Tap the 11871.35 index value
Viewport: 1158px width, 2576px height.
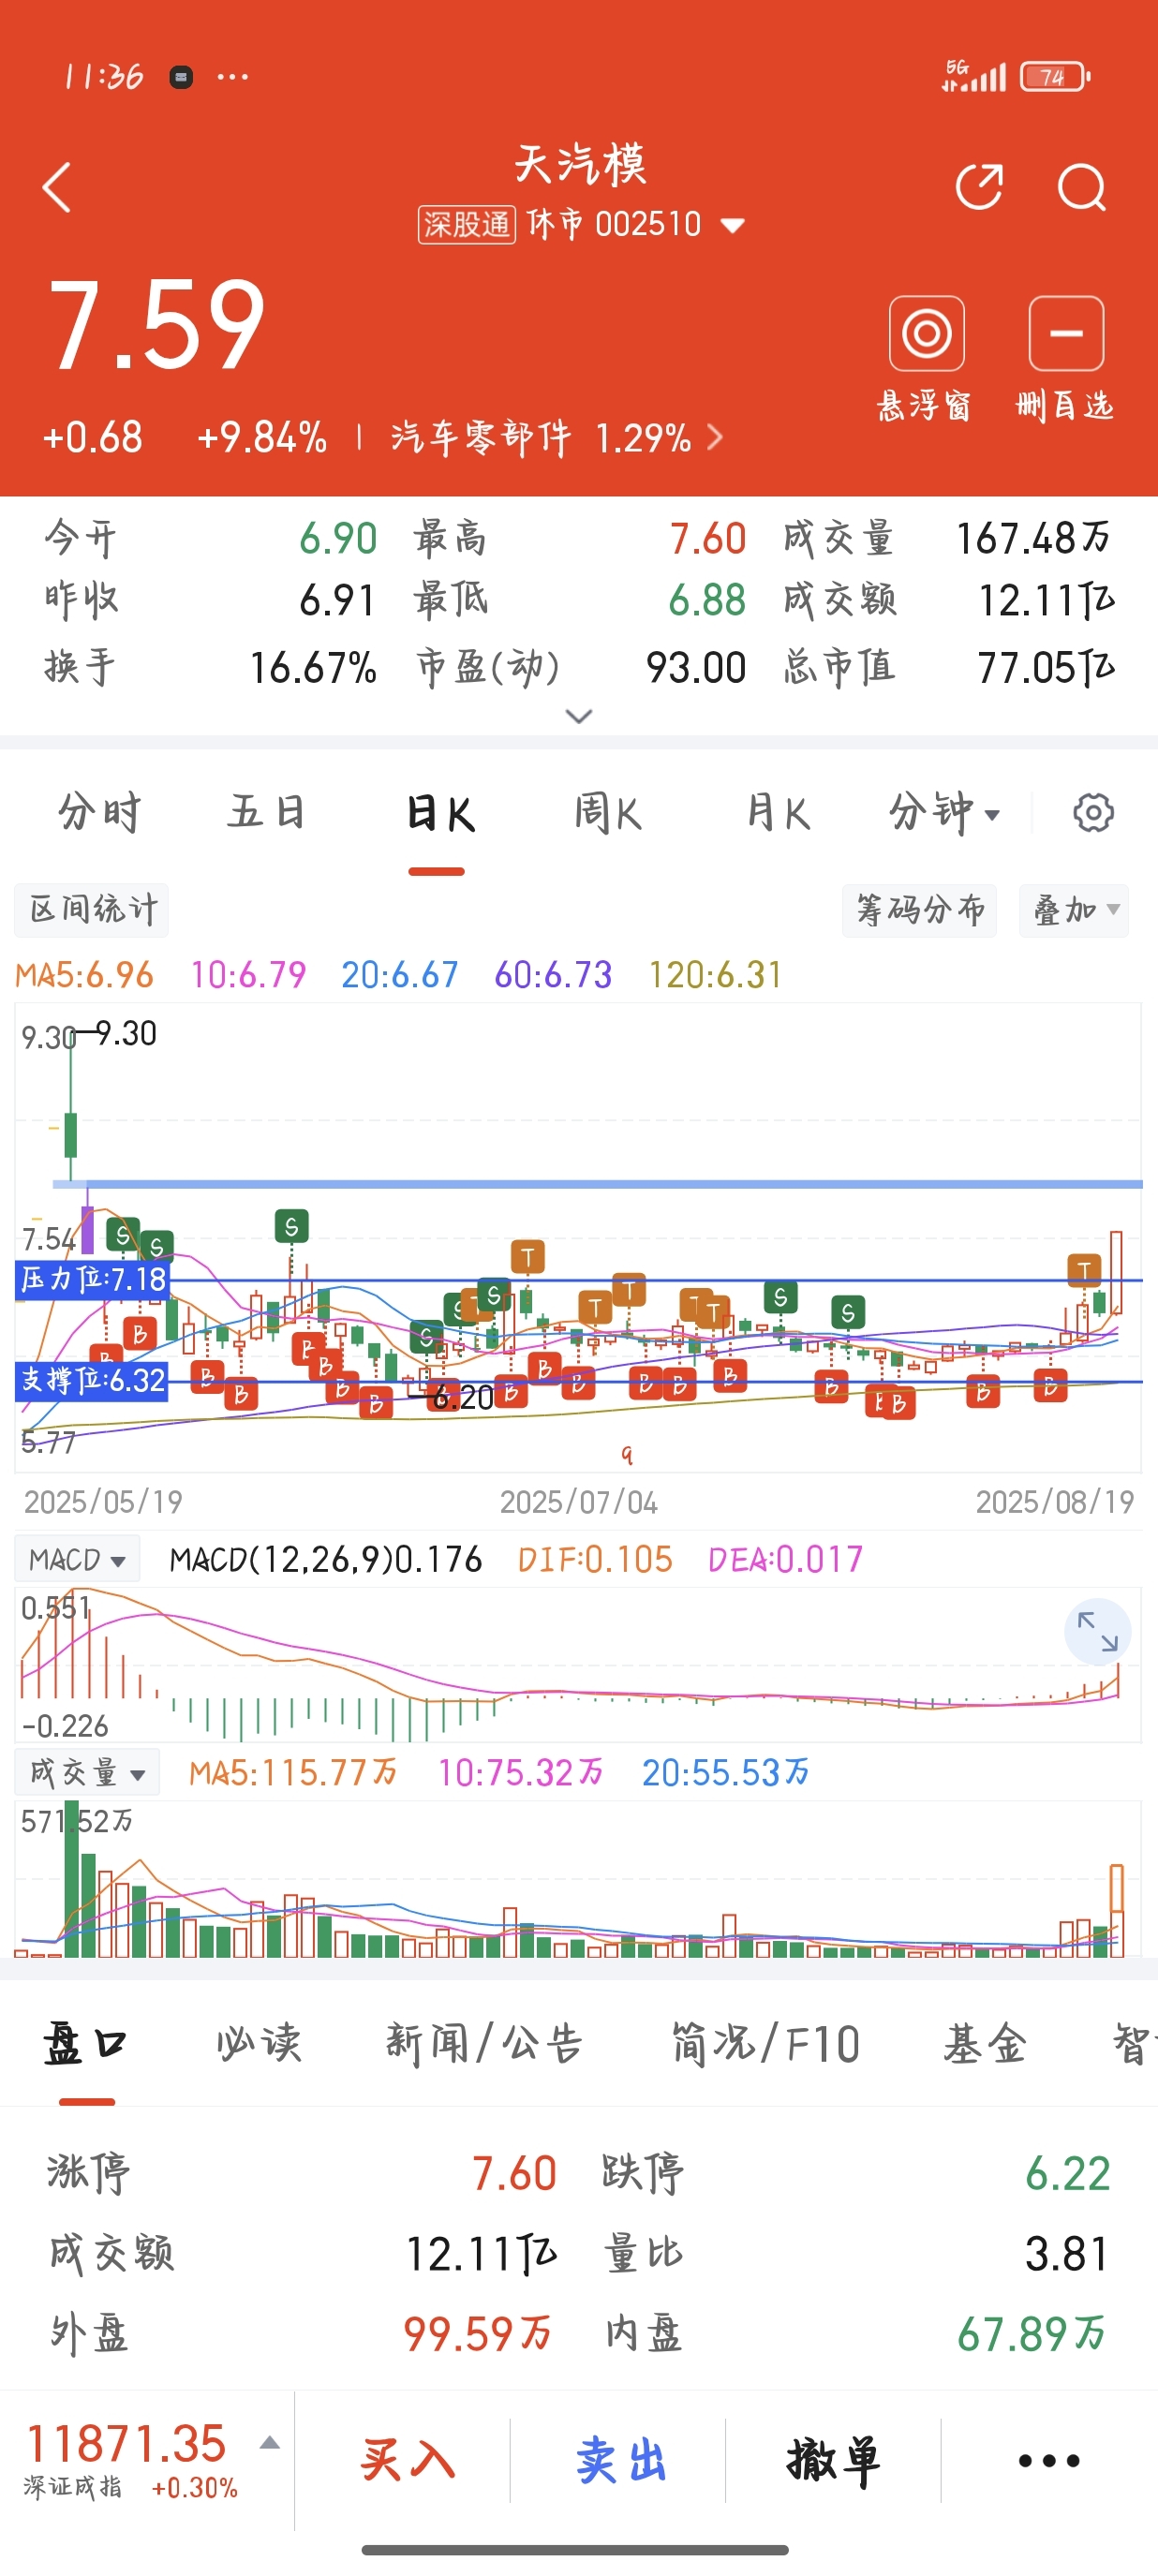coord(126,2445)
